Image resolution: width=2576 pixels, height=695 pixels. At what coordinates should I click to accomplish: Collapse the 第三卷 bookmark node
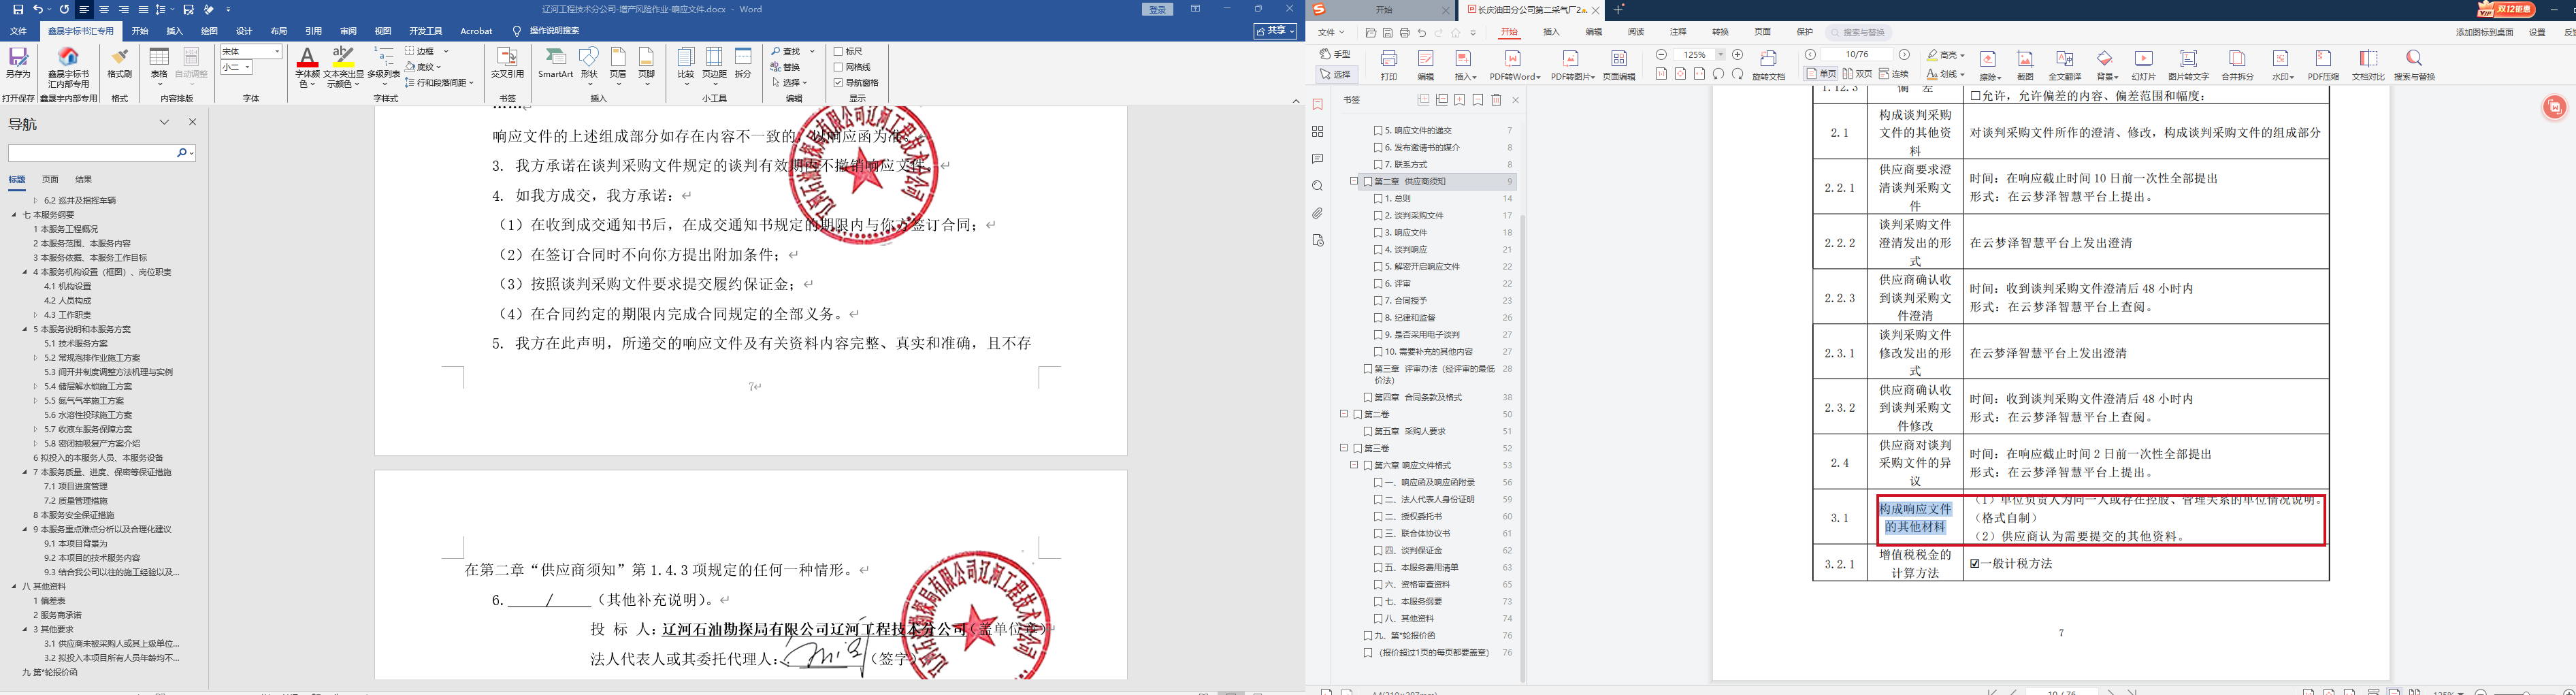(1344, 448)
